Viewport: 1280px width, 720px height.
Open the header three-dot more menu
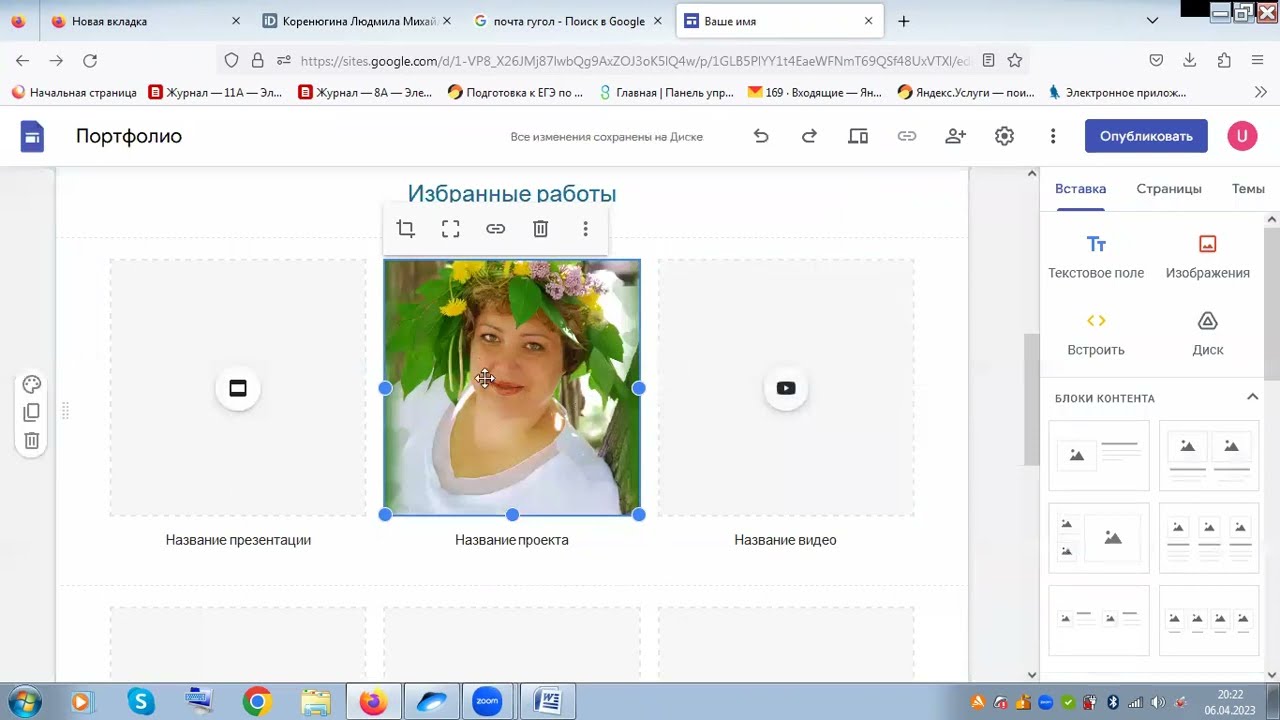pyautogui.click(x=1053, y=136)
